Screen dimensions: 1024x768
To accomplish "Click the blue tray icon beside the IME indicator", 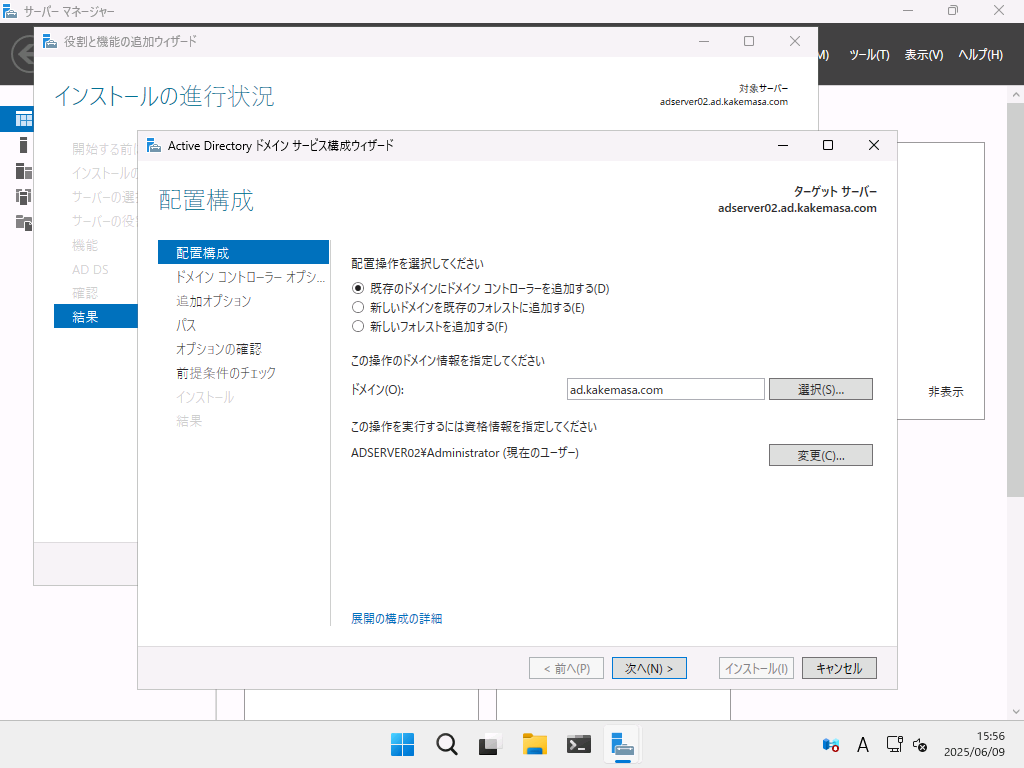I will tap(831, 744).
